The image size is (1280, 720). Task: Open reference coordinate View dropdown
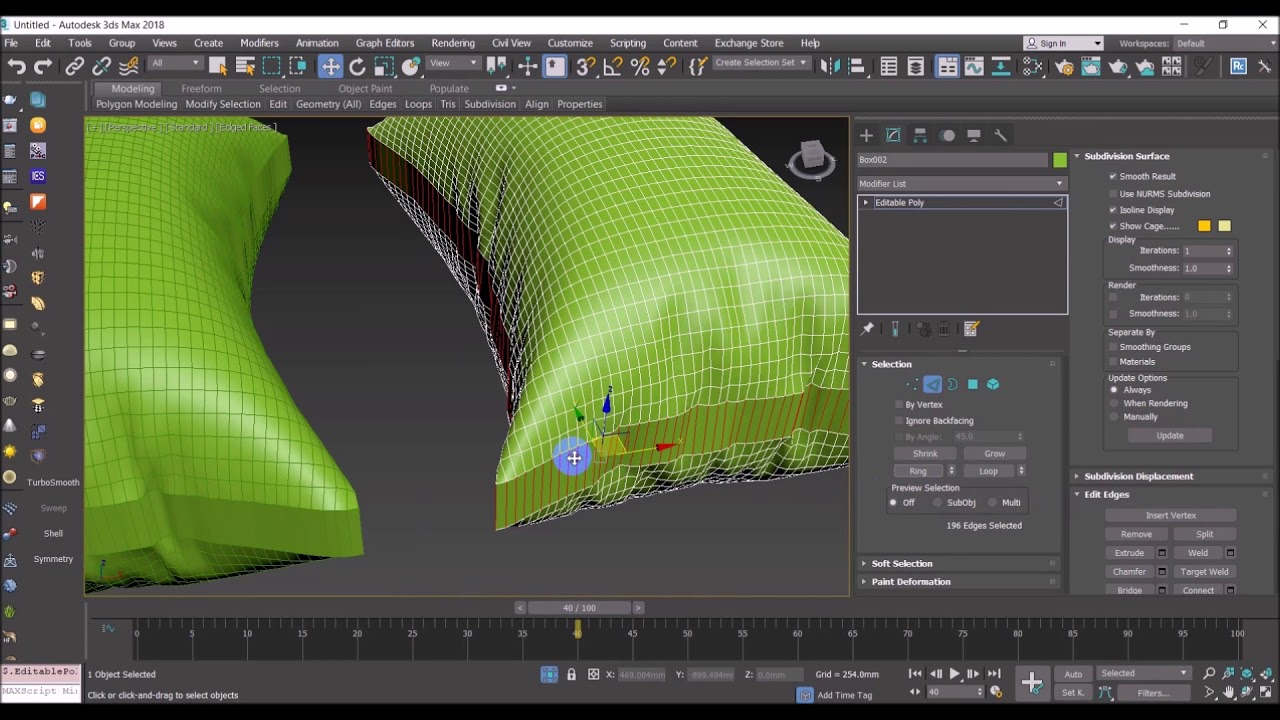(454, 63)
